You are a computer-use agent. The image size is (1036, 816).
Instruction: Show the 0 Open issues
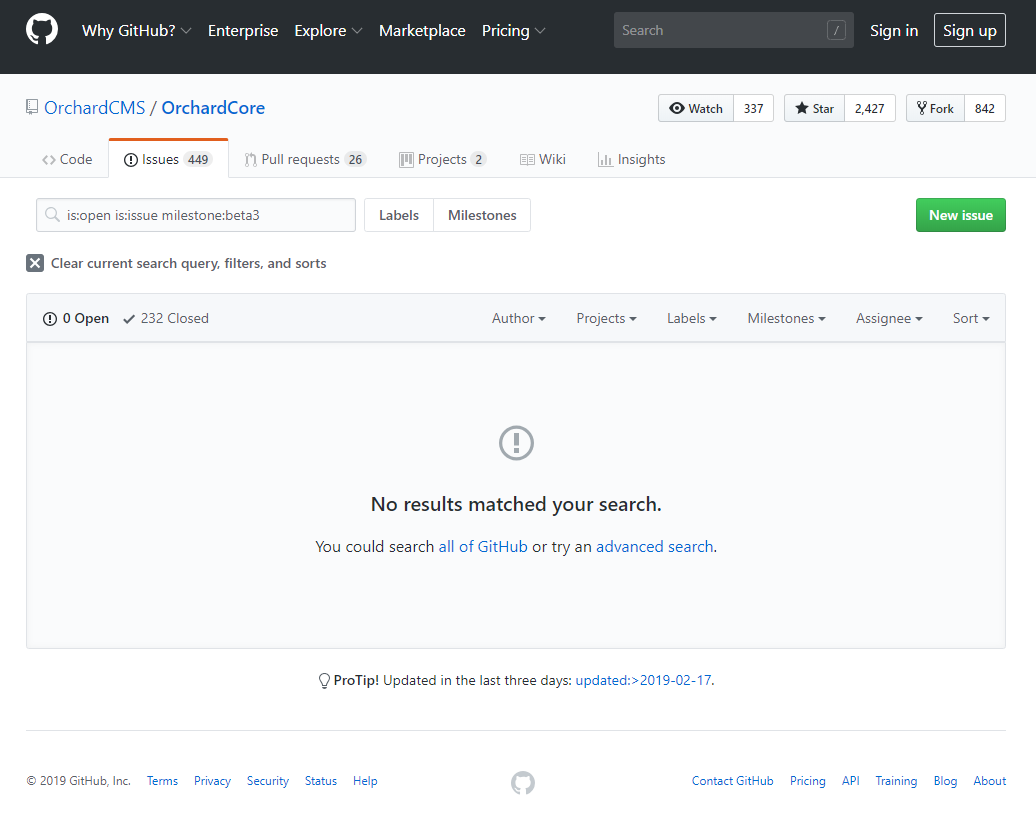tap(76, 318)
